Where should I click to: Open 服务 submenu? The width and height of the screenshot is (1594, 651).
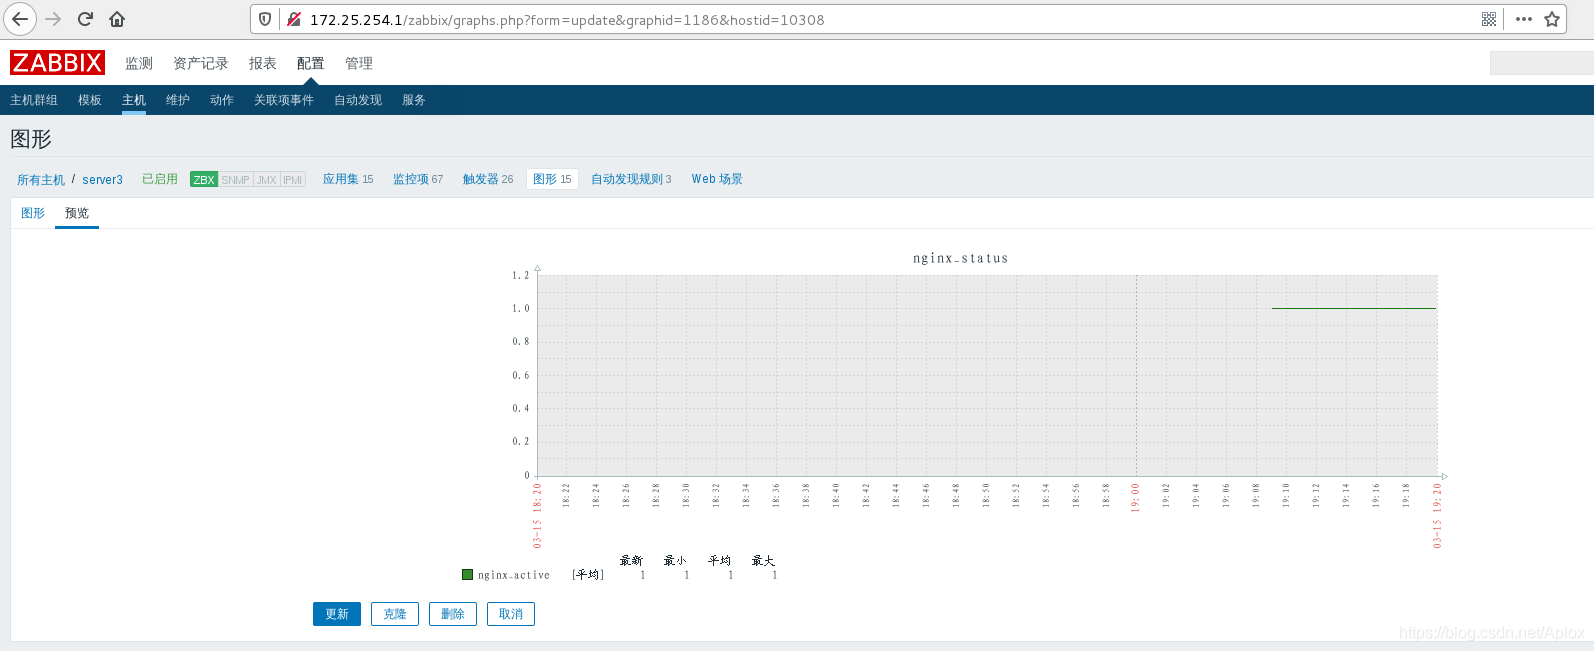click(x=414, y=100)
